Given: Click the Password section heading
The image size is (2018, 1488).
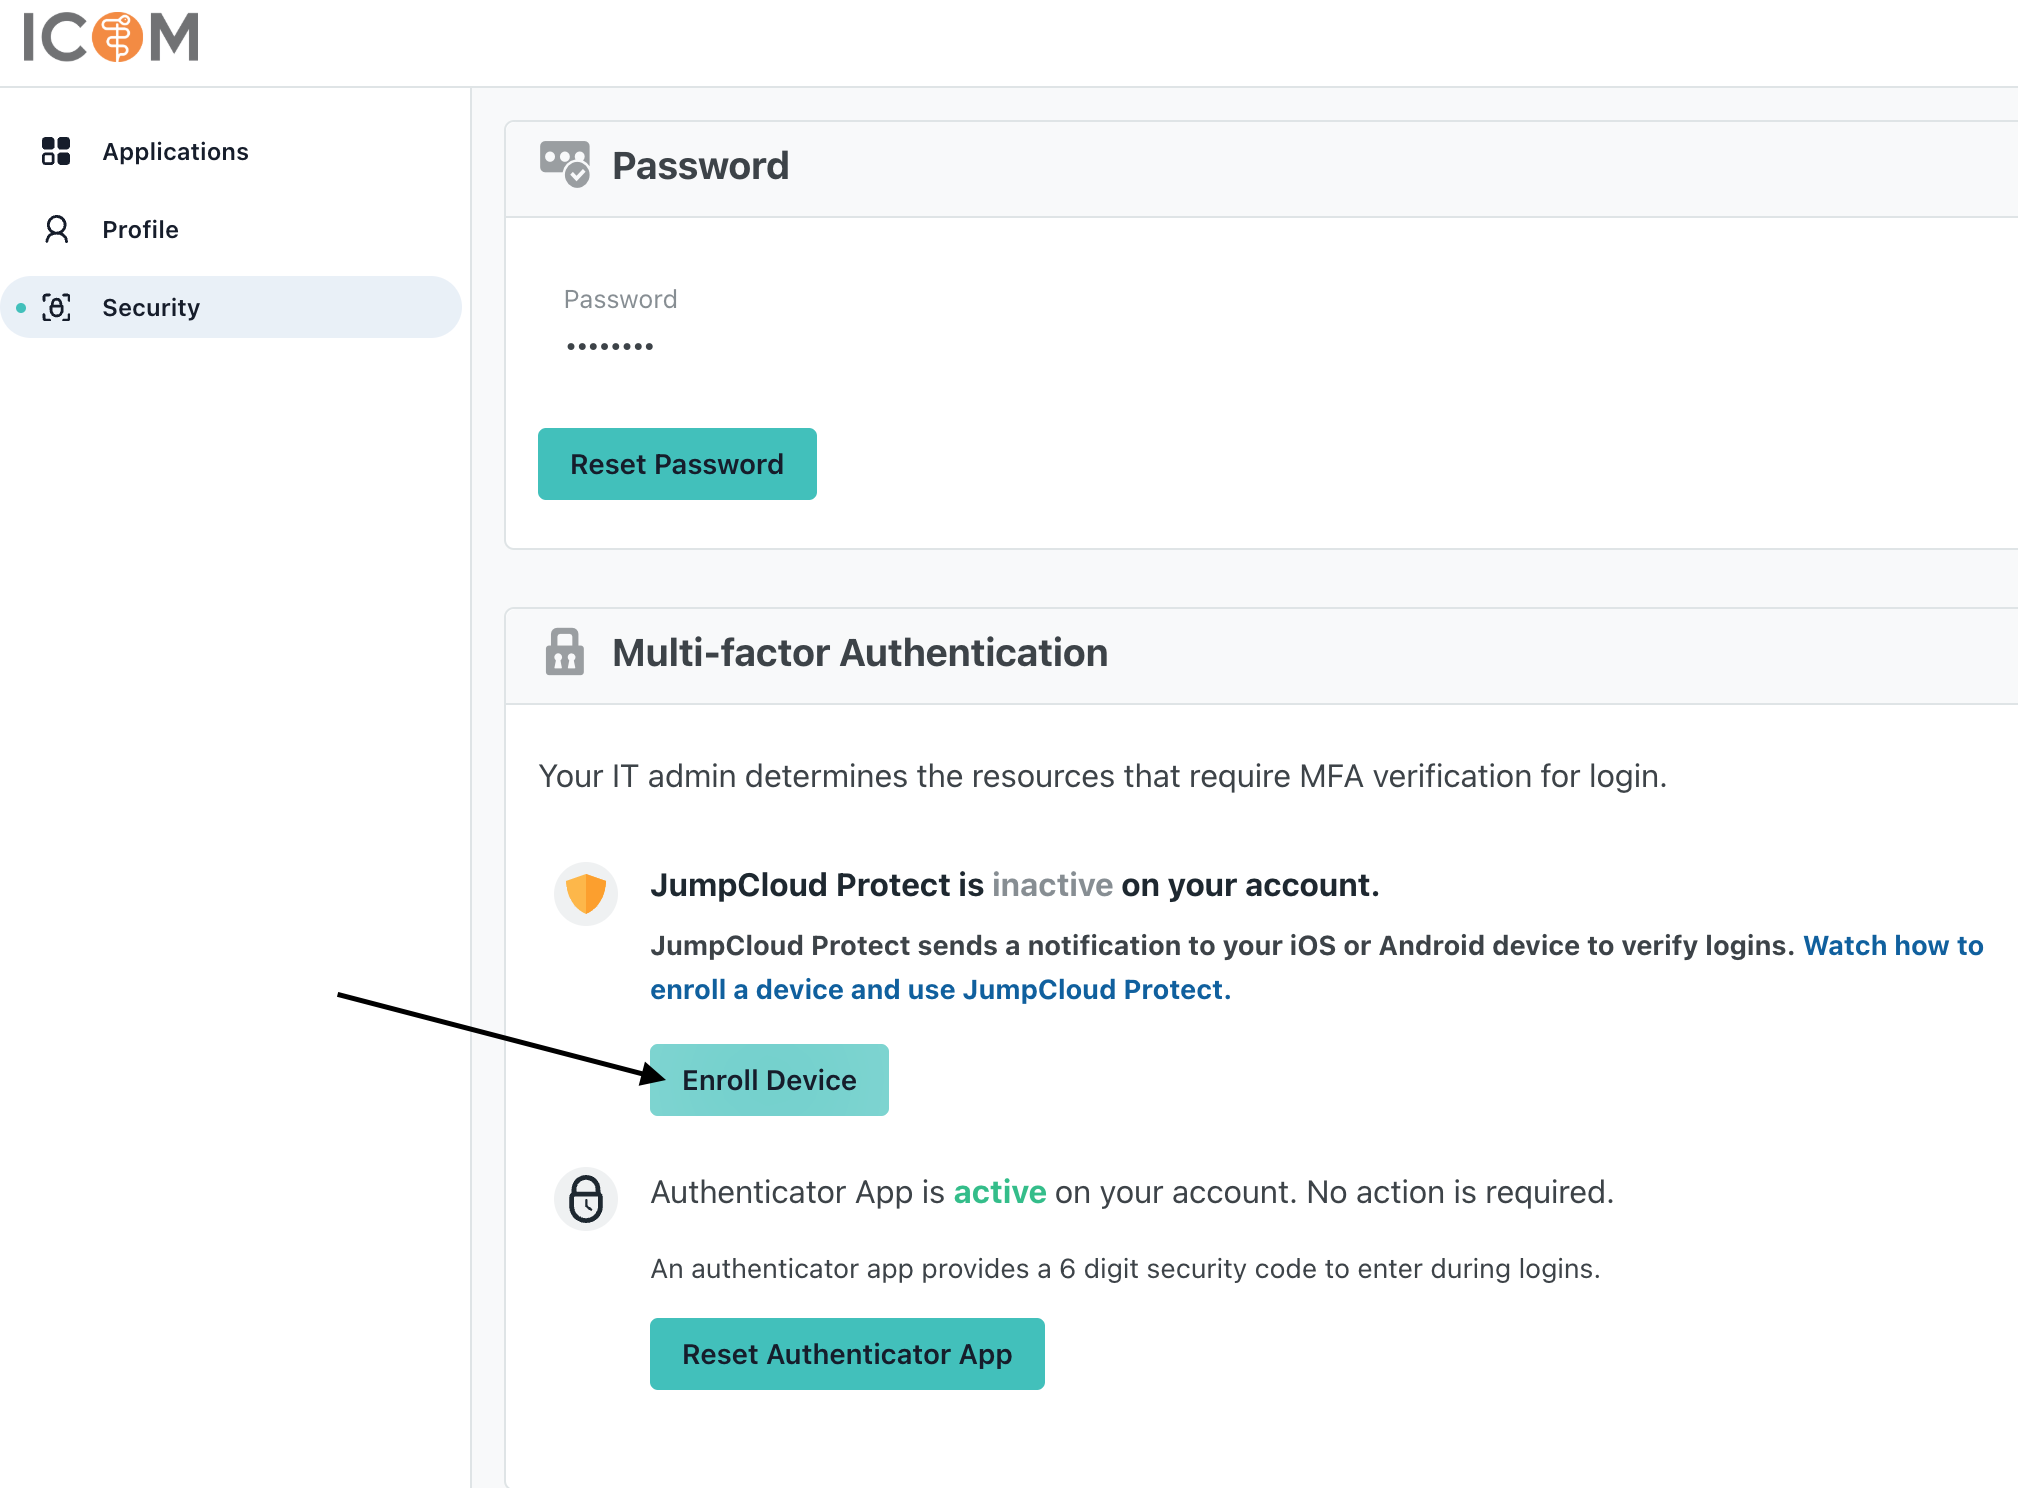Looking at the screenshot, I should tap(700, 165).
